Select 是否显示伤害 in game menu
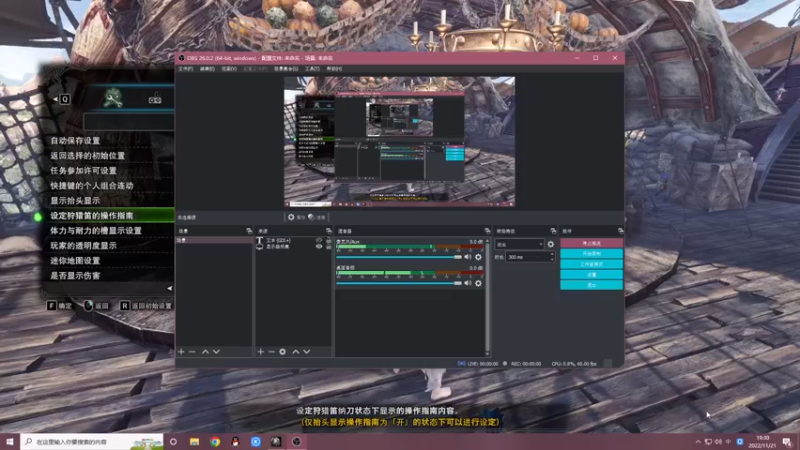800x450 pixels. pos(75,276)
